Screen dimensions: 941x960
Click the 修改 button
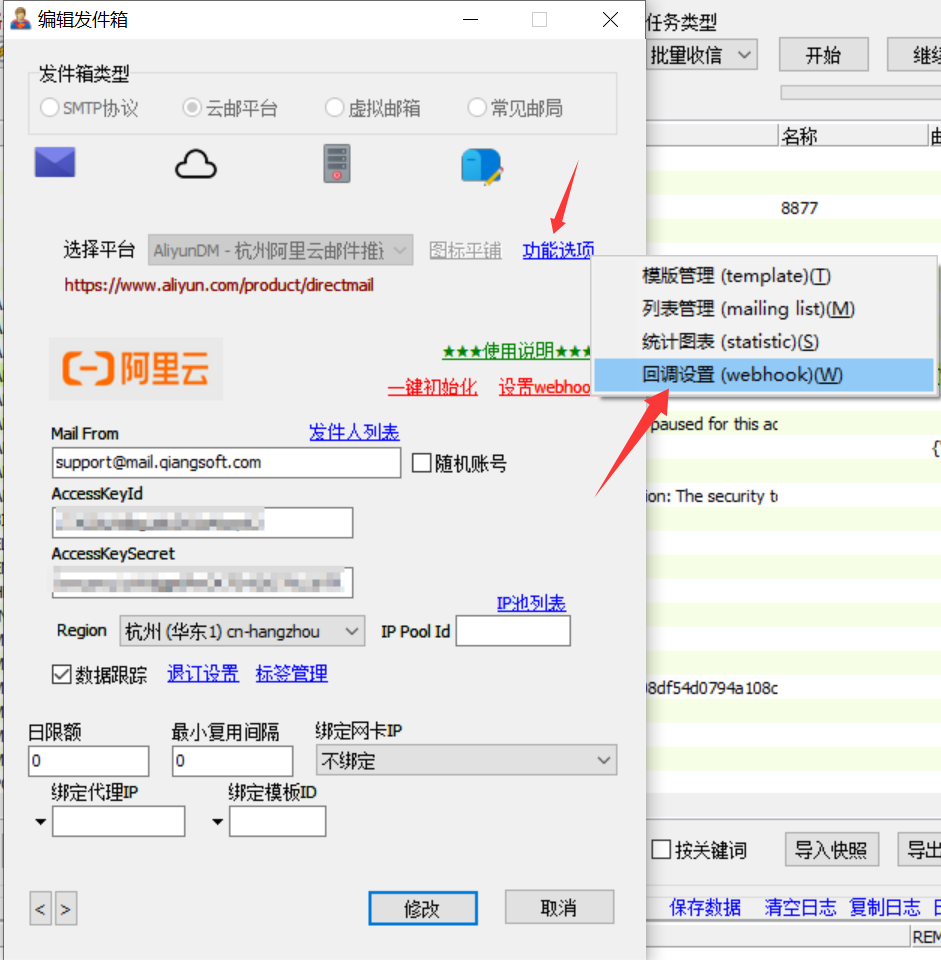coord(422,908)
